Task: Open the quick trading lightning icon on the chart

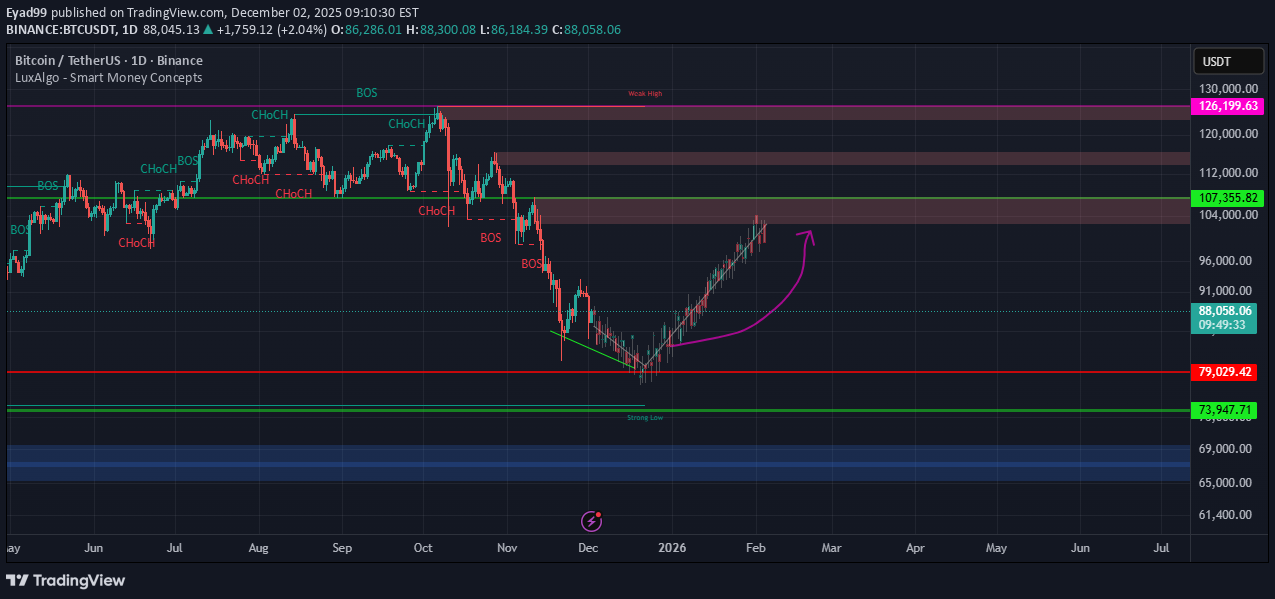Action: pyautogui.click(x=591, y=521)
